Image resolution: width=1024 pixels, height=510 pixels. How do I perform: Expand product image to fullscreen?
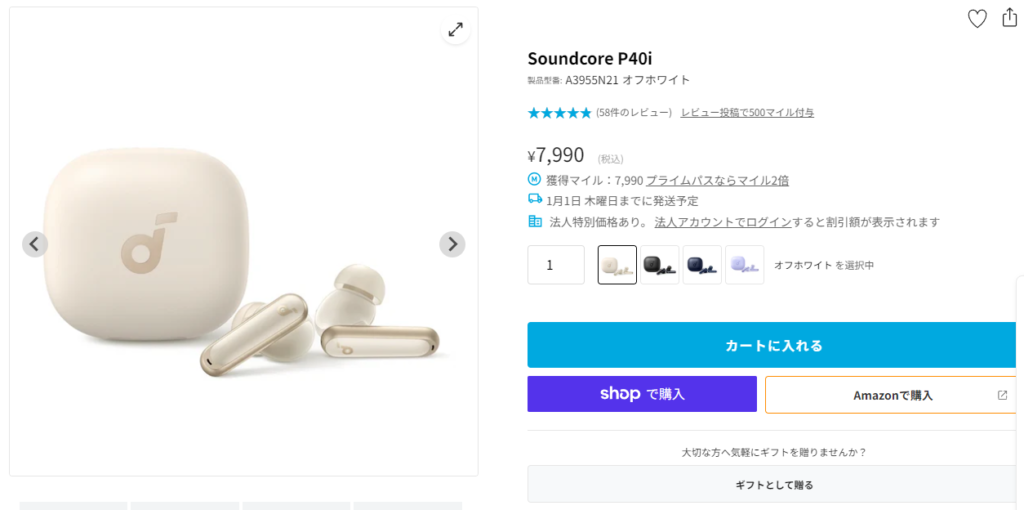click(455, 30)
